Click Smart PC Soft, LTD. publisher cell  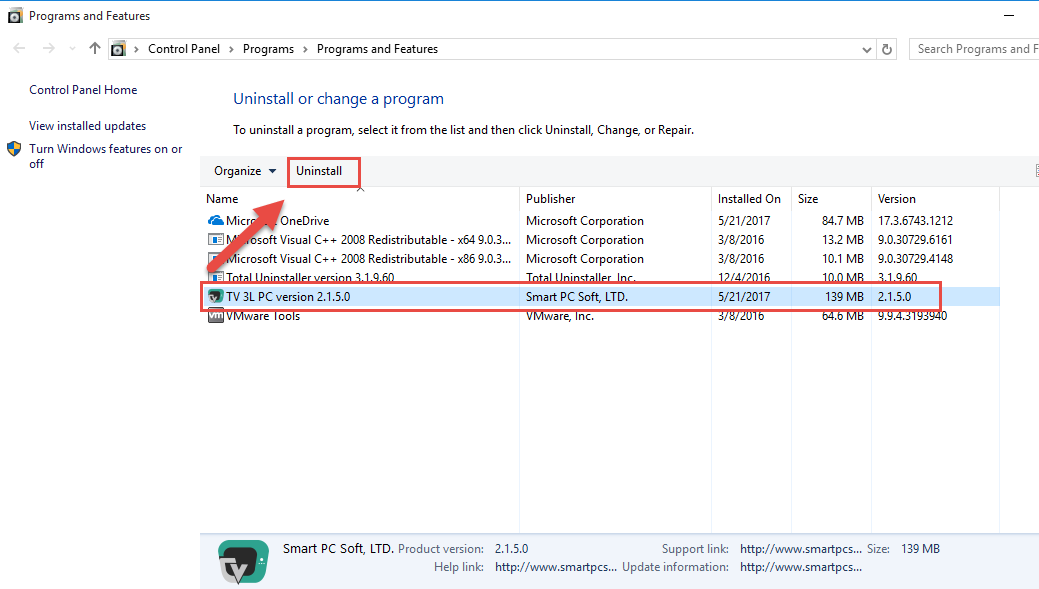[x=576, y=297]
